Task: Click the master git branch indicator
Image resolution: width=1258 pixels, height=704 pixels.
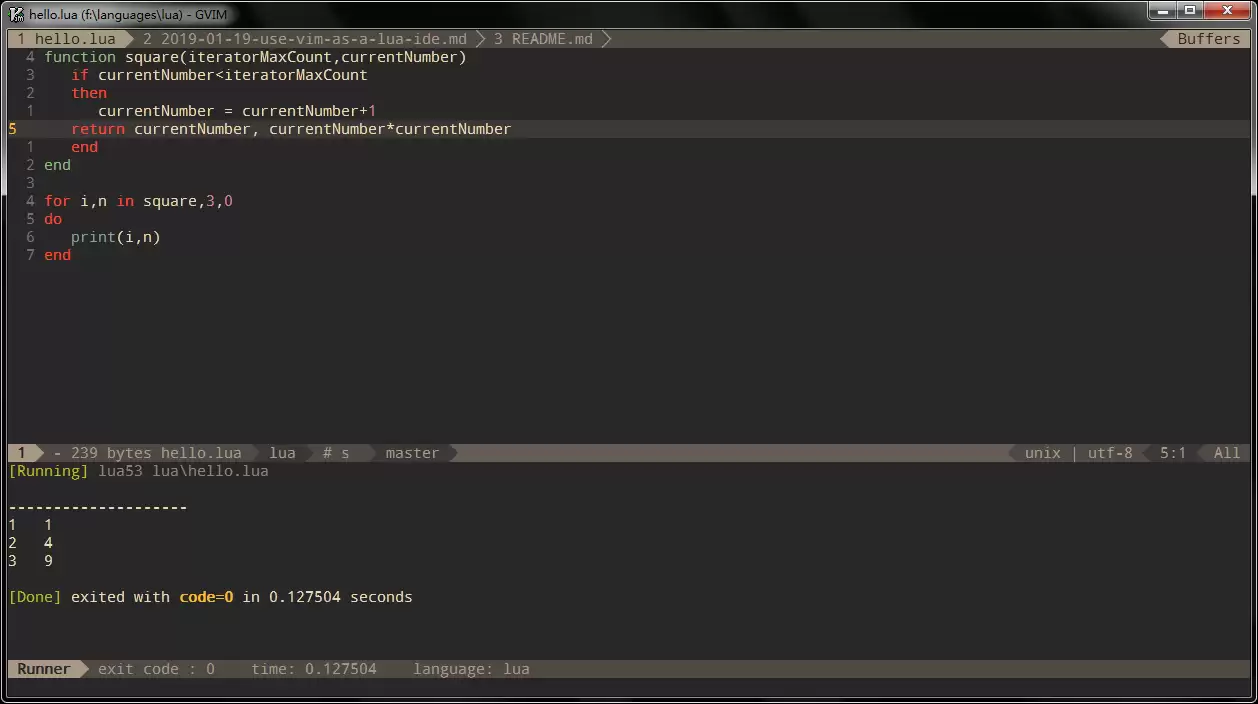Action: [x=412, y=453]
